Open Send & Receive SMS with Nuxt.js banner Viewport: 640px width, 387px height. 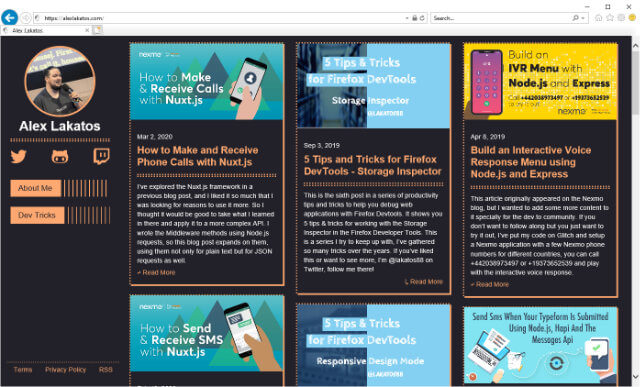pos(207,334)
